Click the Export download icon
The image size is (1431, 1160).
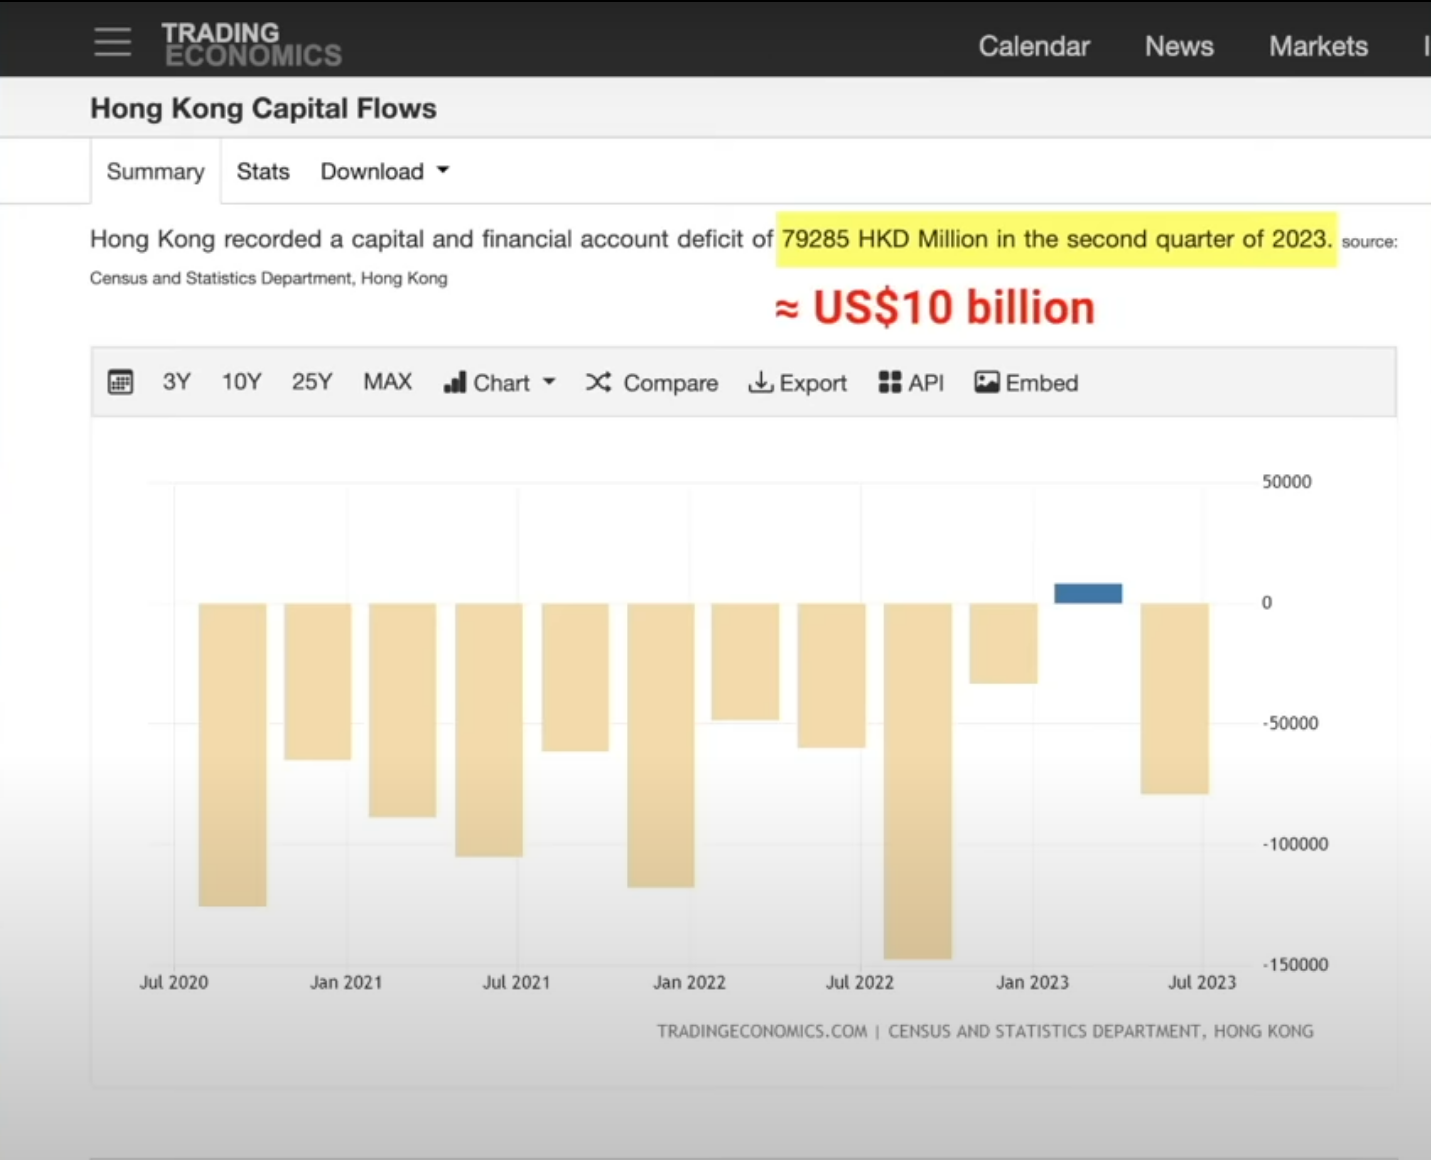coord(760,382)
